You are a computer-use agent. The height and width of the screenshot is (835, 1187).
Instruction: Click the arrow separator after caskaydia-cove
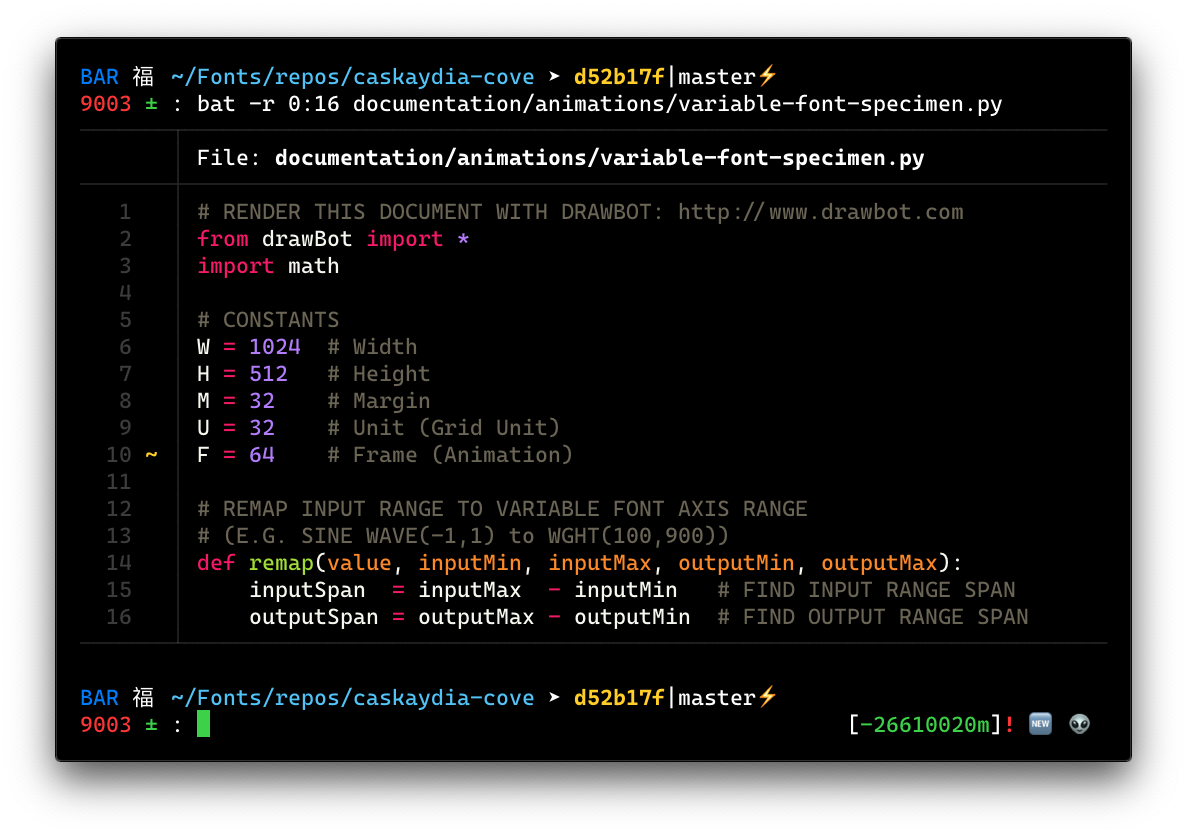pyautogui.click(x=553, y=76)
